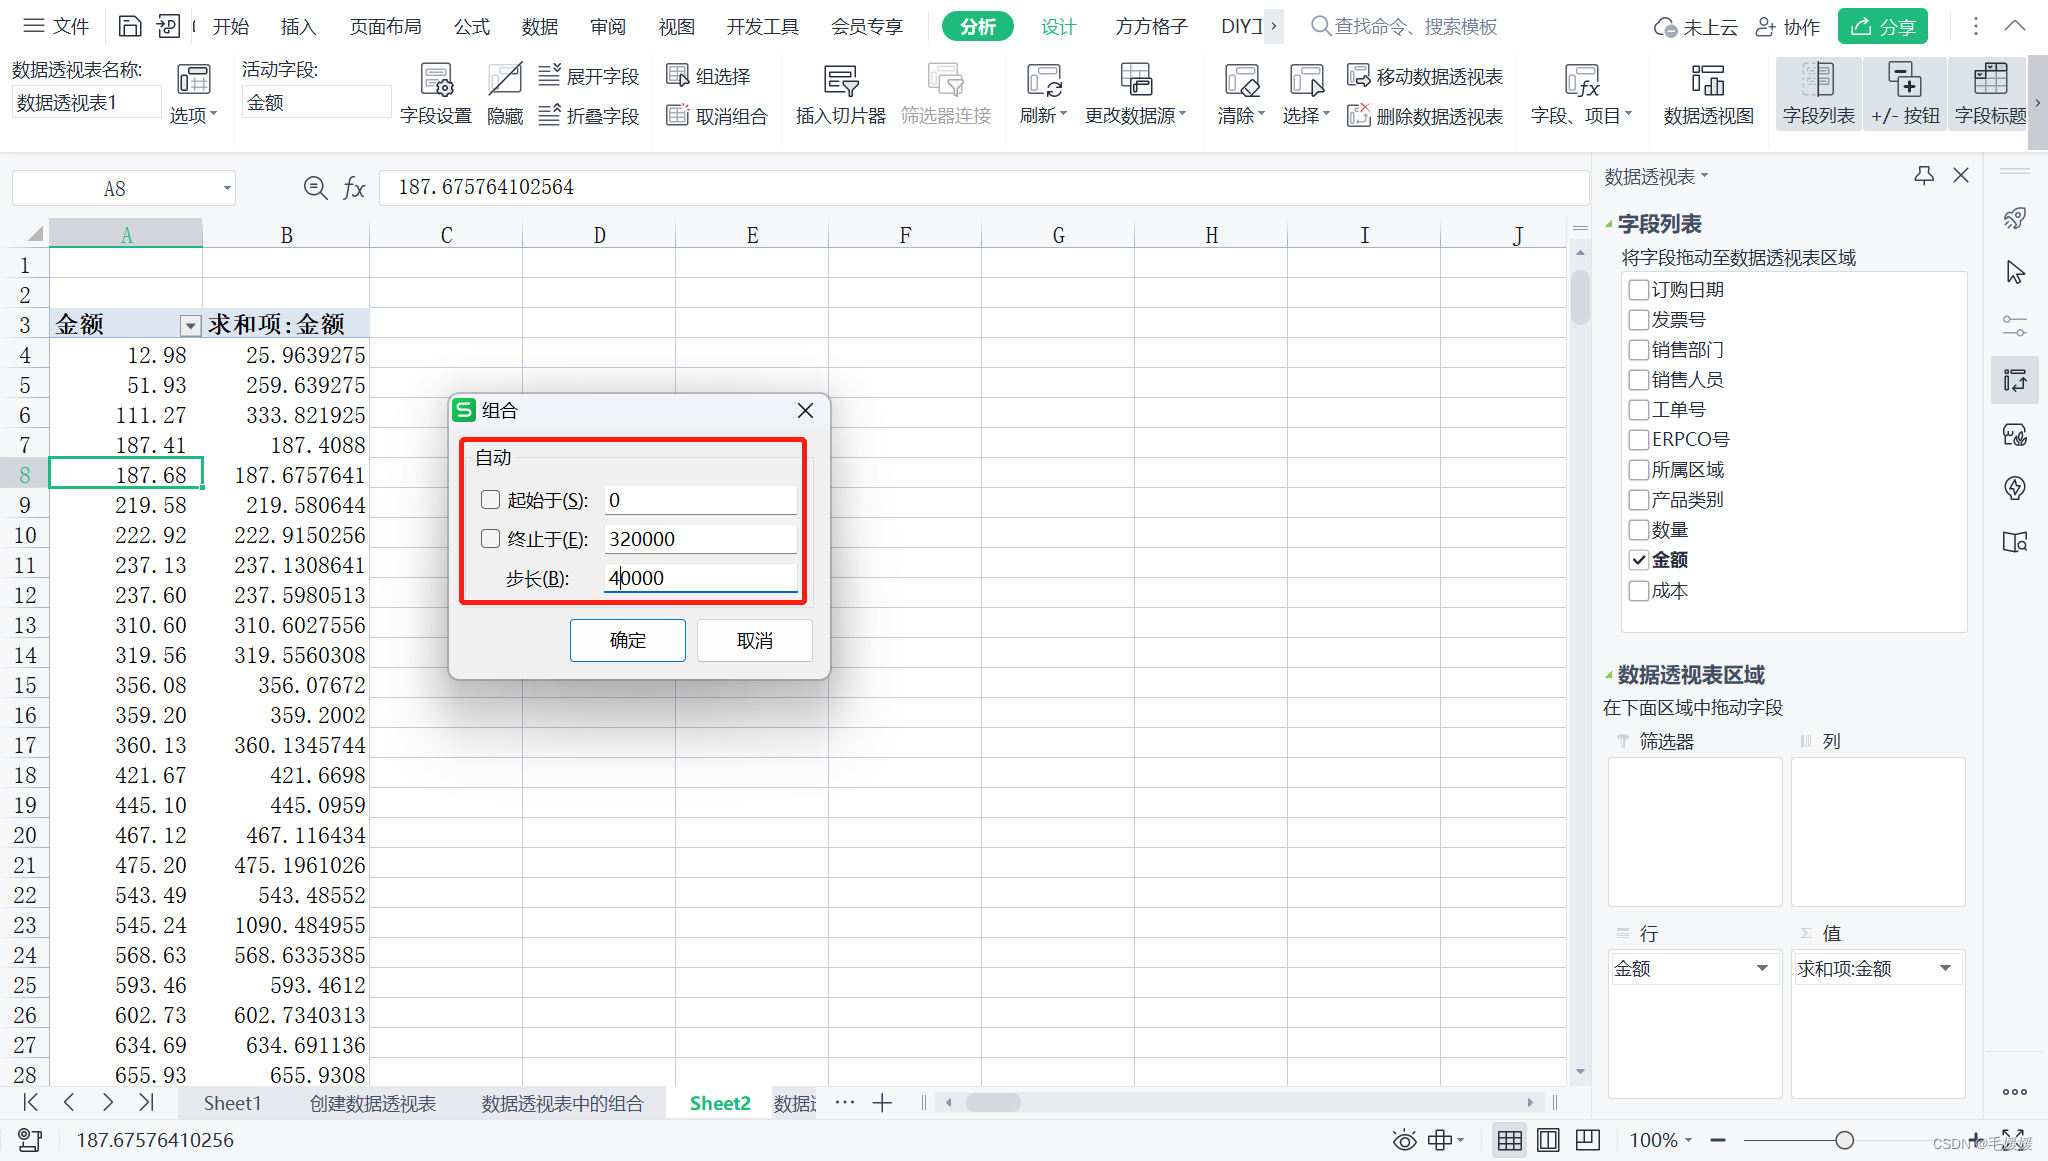Toggle 字段标题 field headers
This screenshot has width=2048, height=1161.
1990,94
